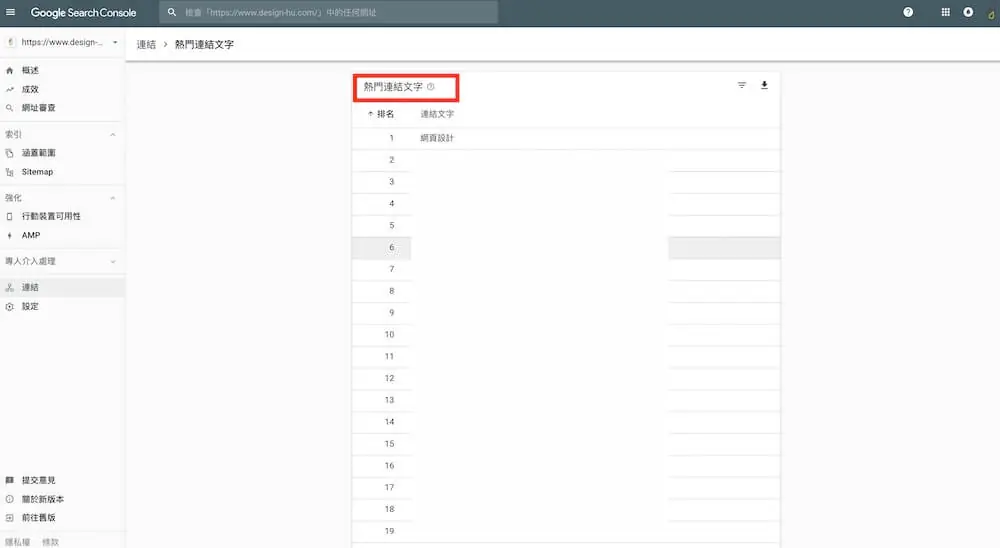This screenshot has height=548, width=1000.
Task: Open the table filter icon
Action: (x=742, y=85)
